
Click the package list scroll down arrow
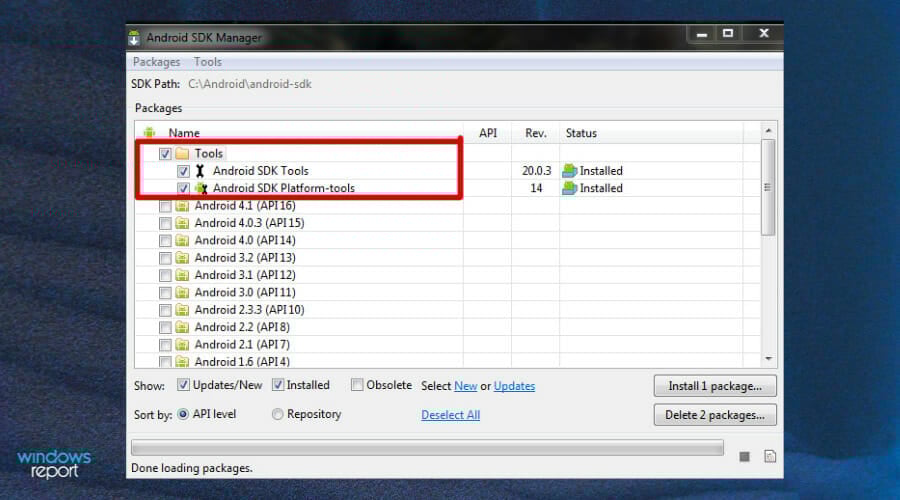[768, 359]
